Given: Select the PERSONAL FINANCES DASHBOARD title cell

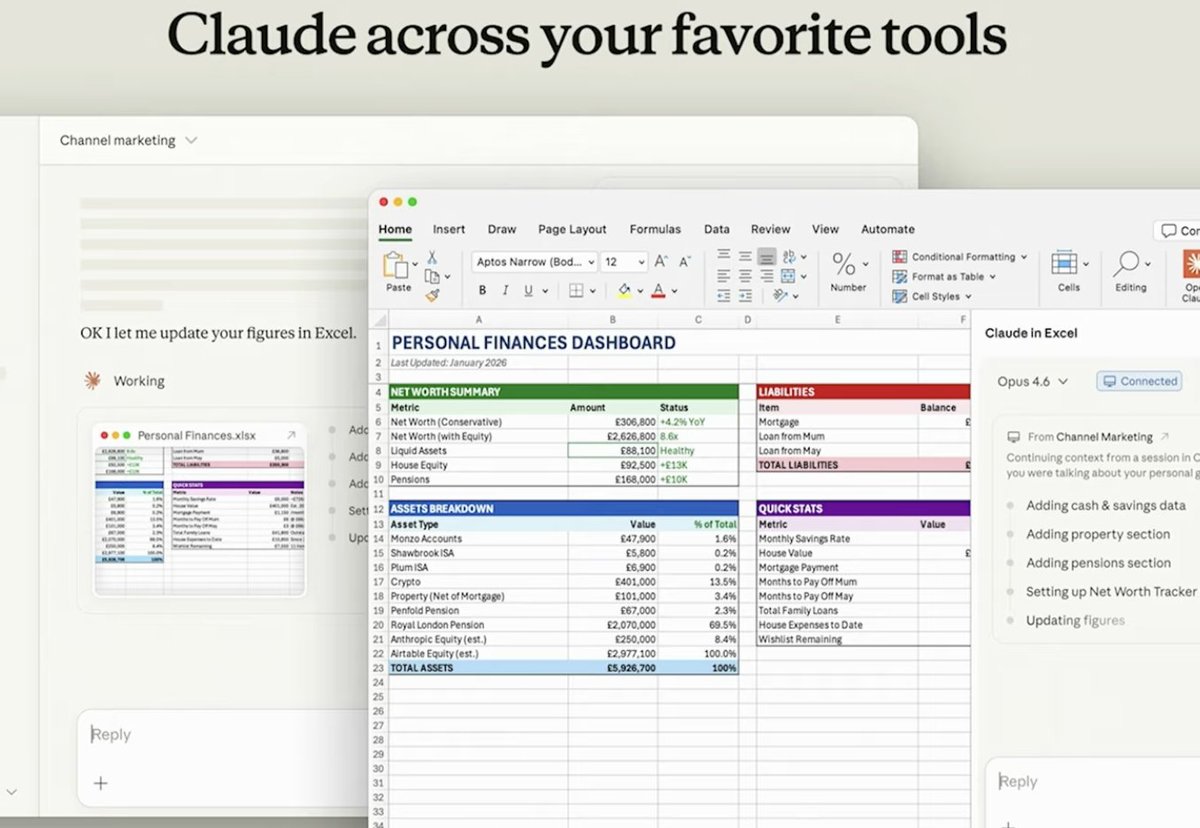Looking at the screenshot, I should (x=533, y=343).
